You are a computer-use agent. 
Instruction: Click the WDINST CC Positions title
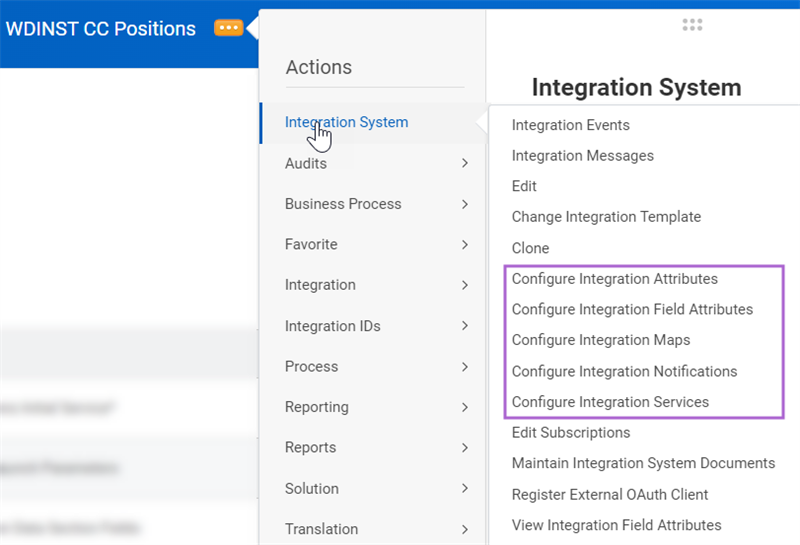point(101,29)
